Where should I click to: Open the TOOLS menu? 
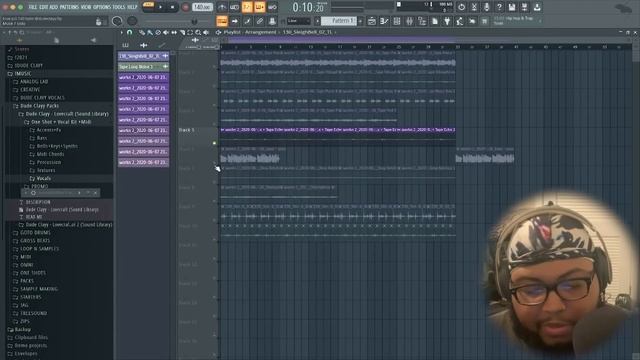pos(119,7)
